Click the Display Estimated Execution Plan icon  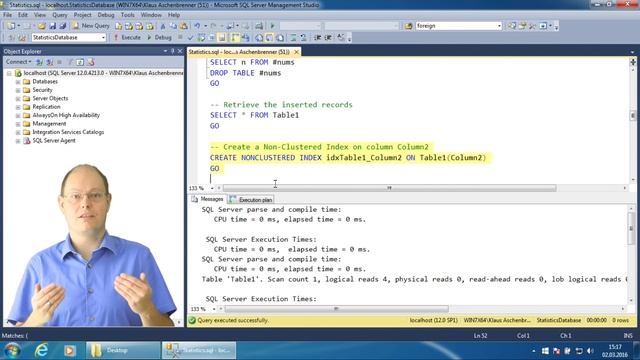201,38
